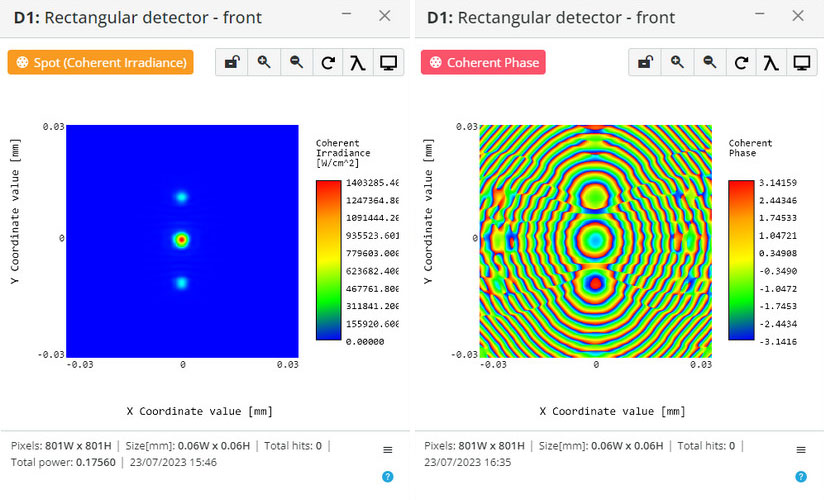Click the center ring of the Coherent Phase plot
This screenshot has height=500, width=824.
click(x=595, y=240)
